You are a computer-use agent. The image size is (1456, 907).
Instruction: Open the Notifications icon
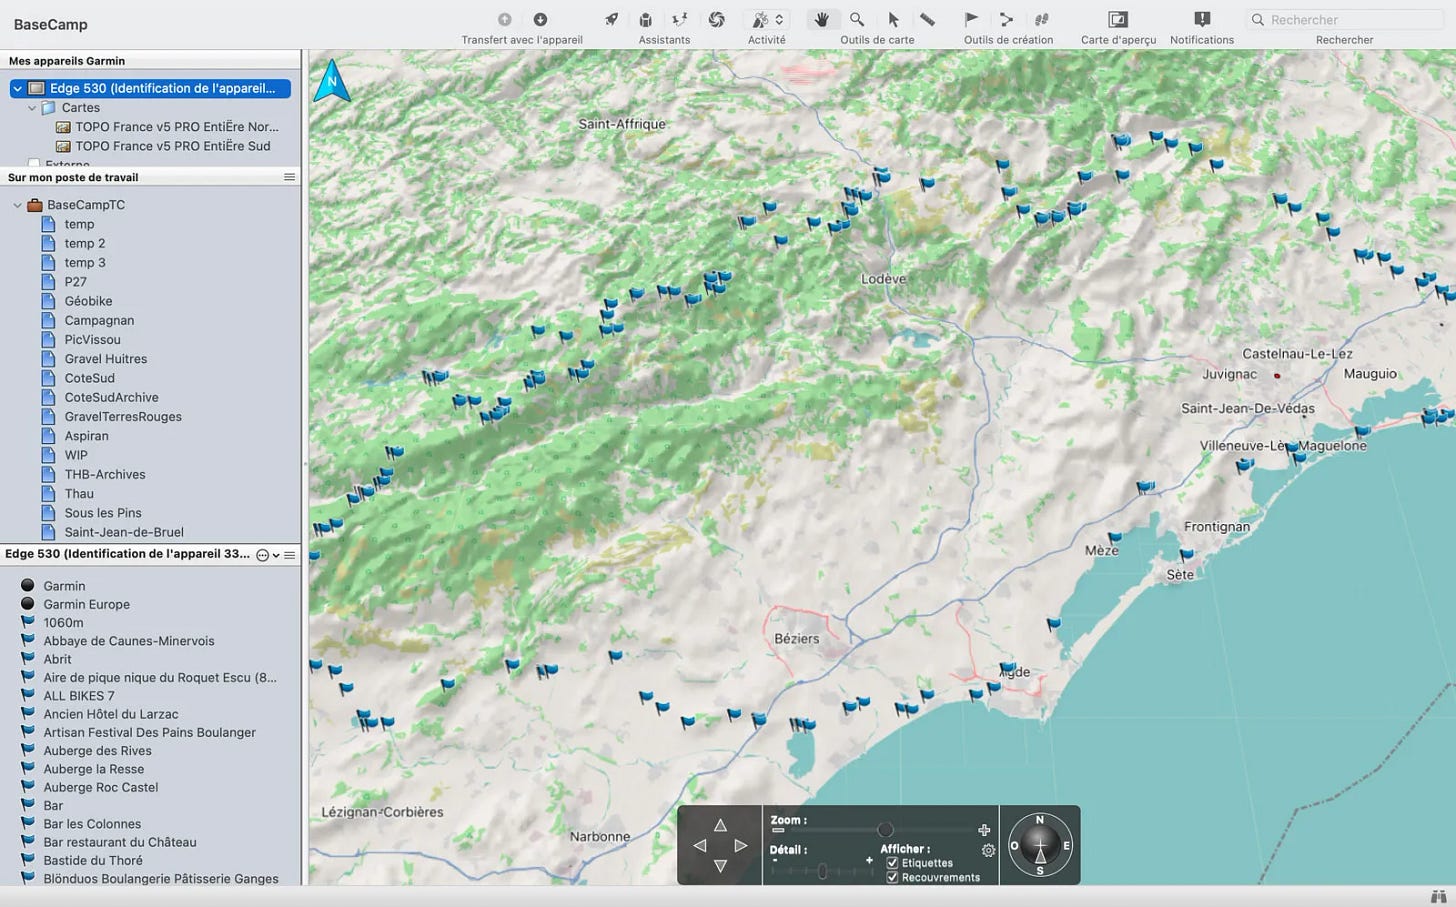click(x=1202, y=19)
